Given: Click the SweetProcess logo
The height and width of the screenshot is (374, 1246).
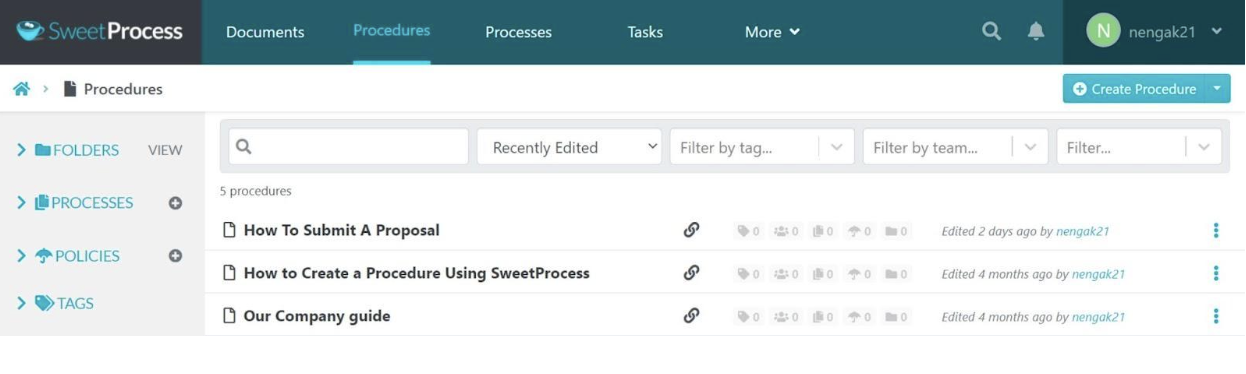Looking at the screenshot, I should coord(100,31).
